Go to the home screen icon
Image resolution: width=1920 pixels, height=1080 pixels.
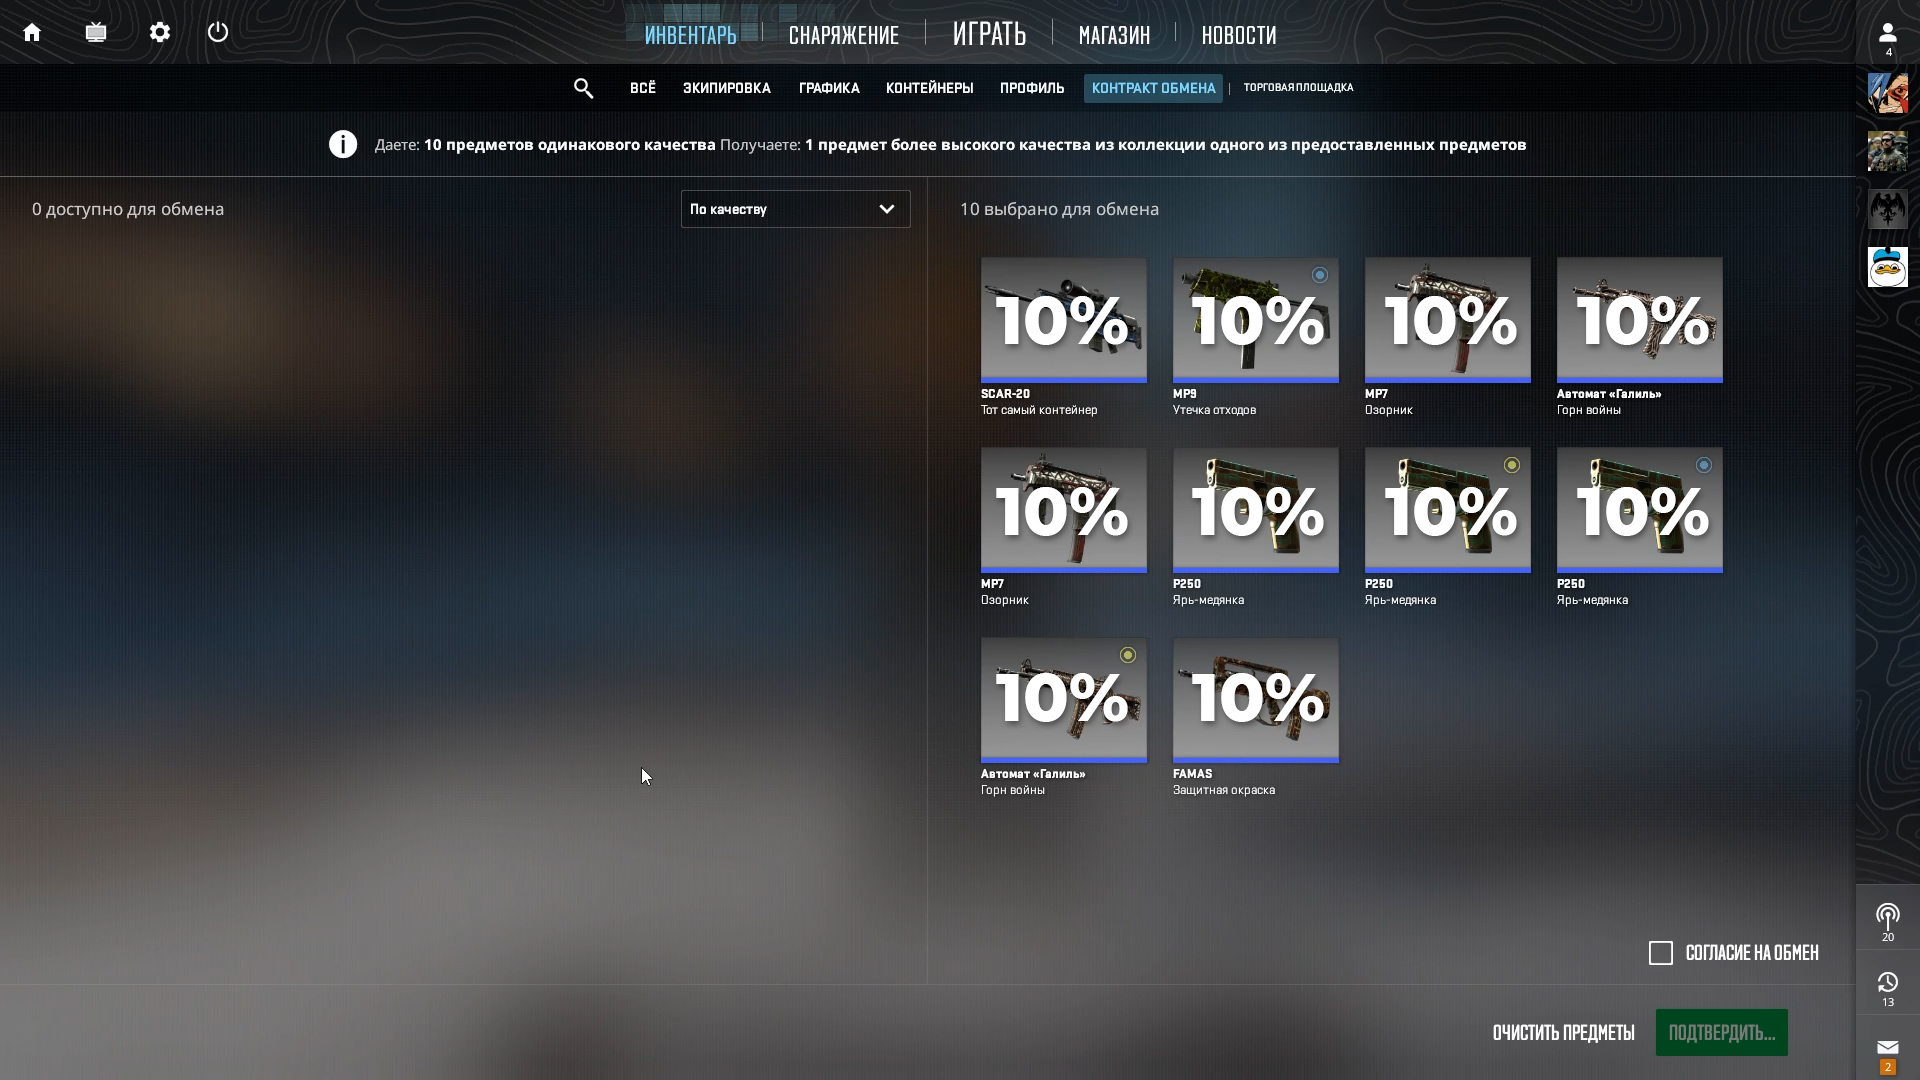point(32,33)
